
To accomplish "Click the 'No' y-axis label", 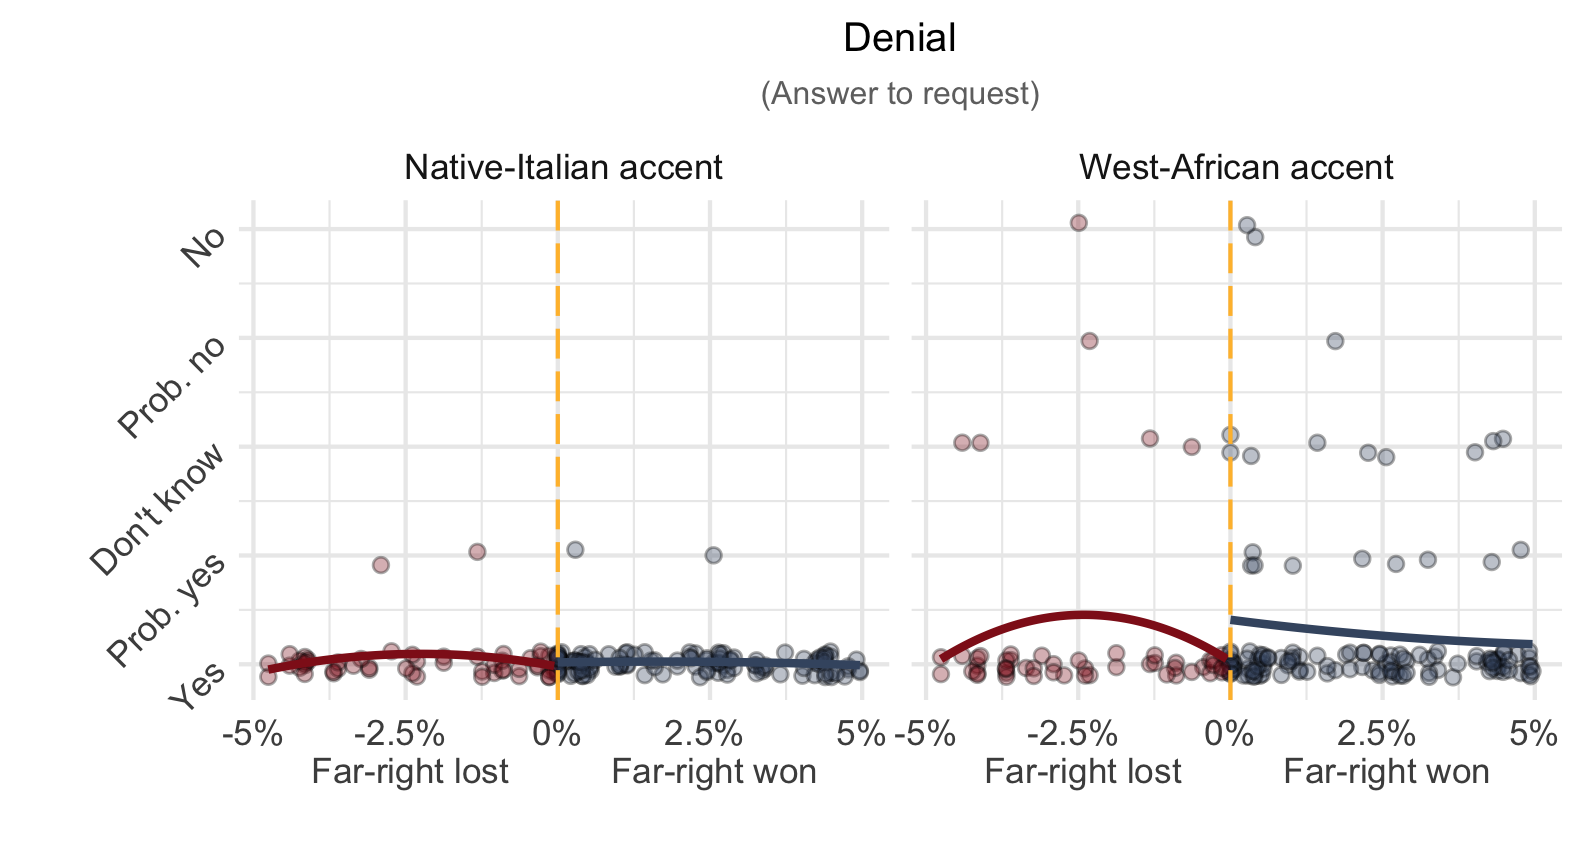I will pos(203,245).
